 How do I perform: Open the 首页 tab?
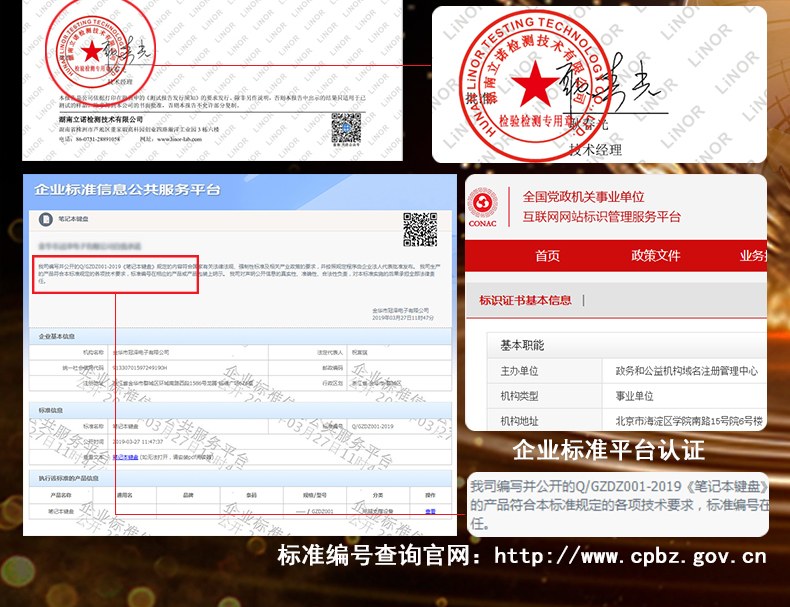click(x=547, y=256)
